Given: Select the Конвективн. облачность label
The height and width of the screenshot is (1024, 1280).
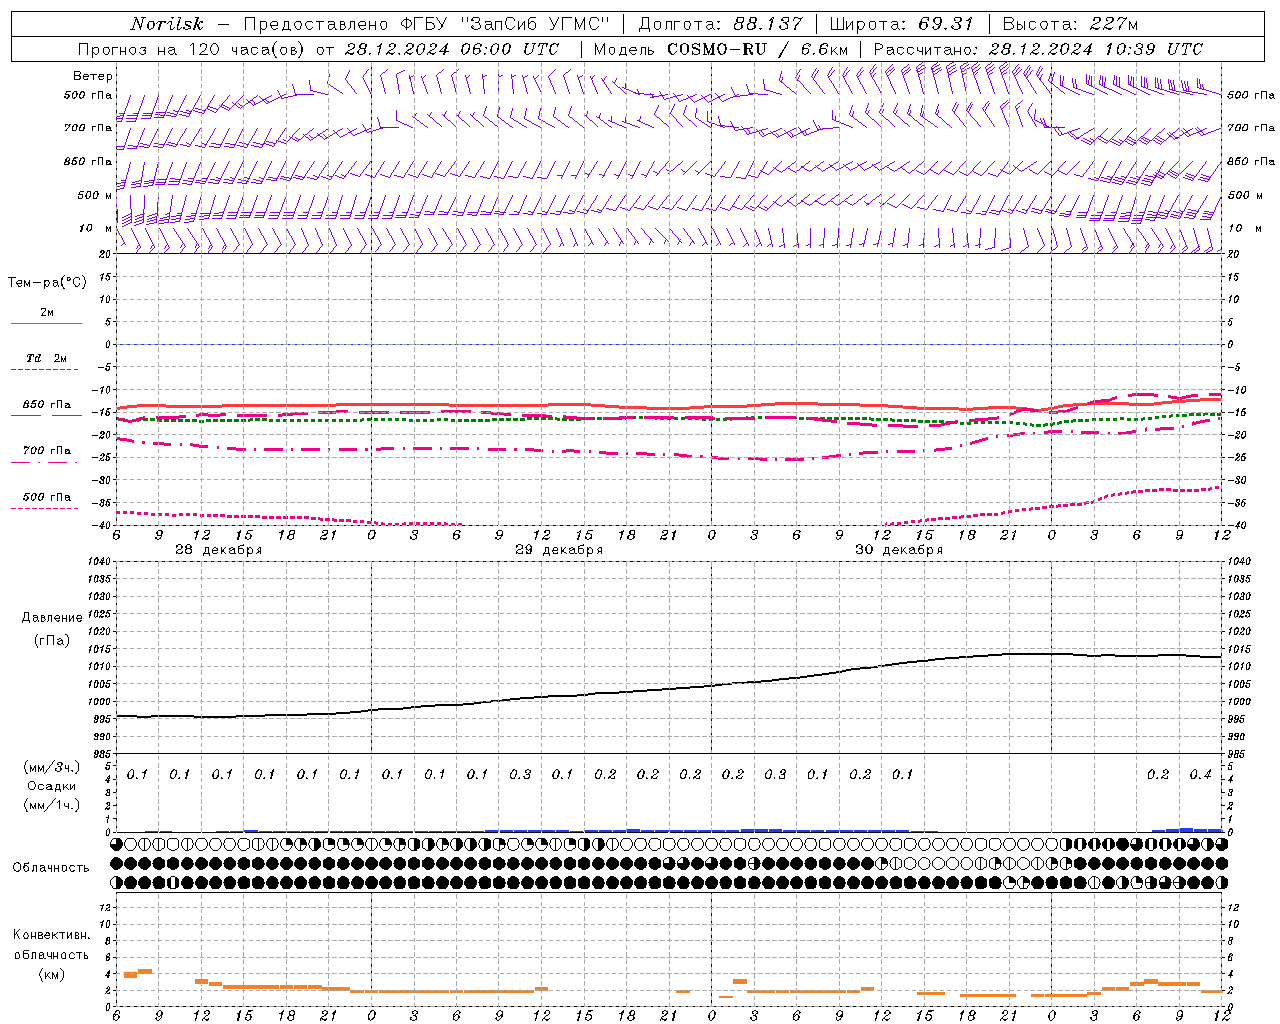Looking at the screenshot, I should coord(51,945).
